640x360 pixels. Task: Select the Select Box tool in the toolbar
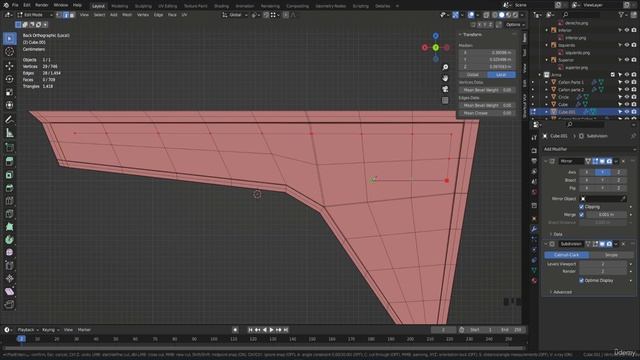[9, 38]
